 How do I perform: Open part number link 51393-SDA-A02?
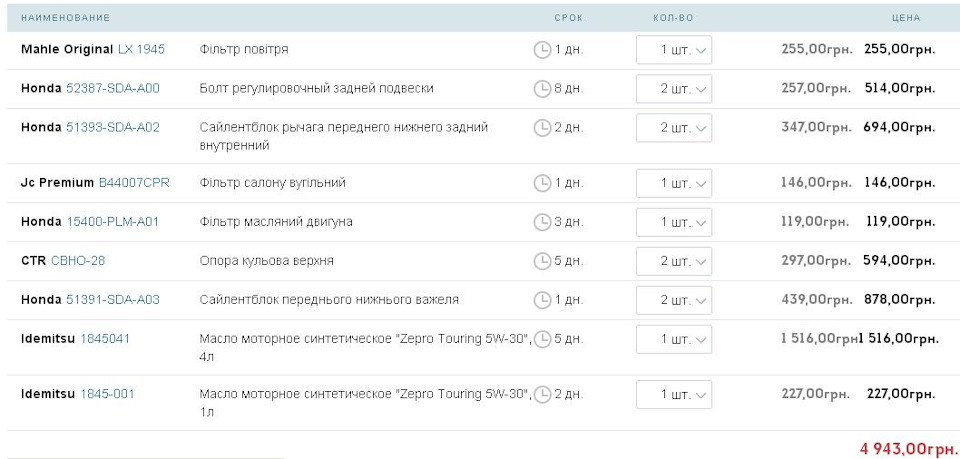click(113, 127)
